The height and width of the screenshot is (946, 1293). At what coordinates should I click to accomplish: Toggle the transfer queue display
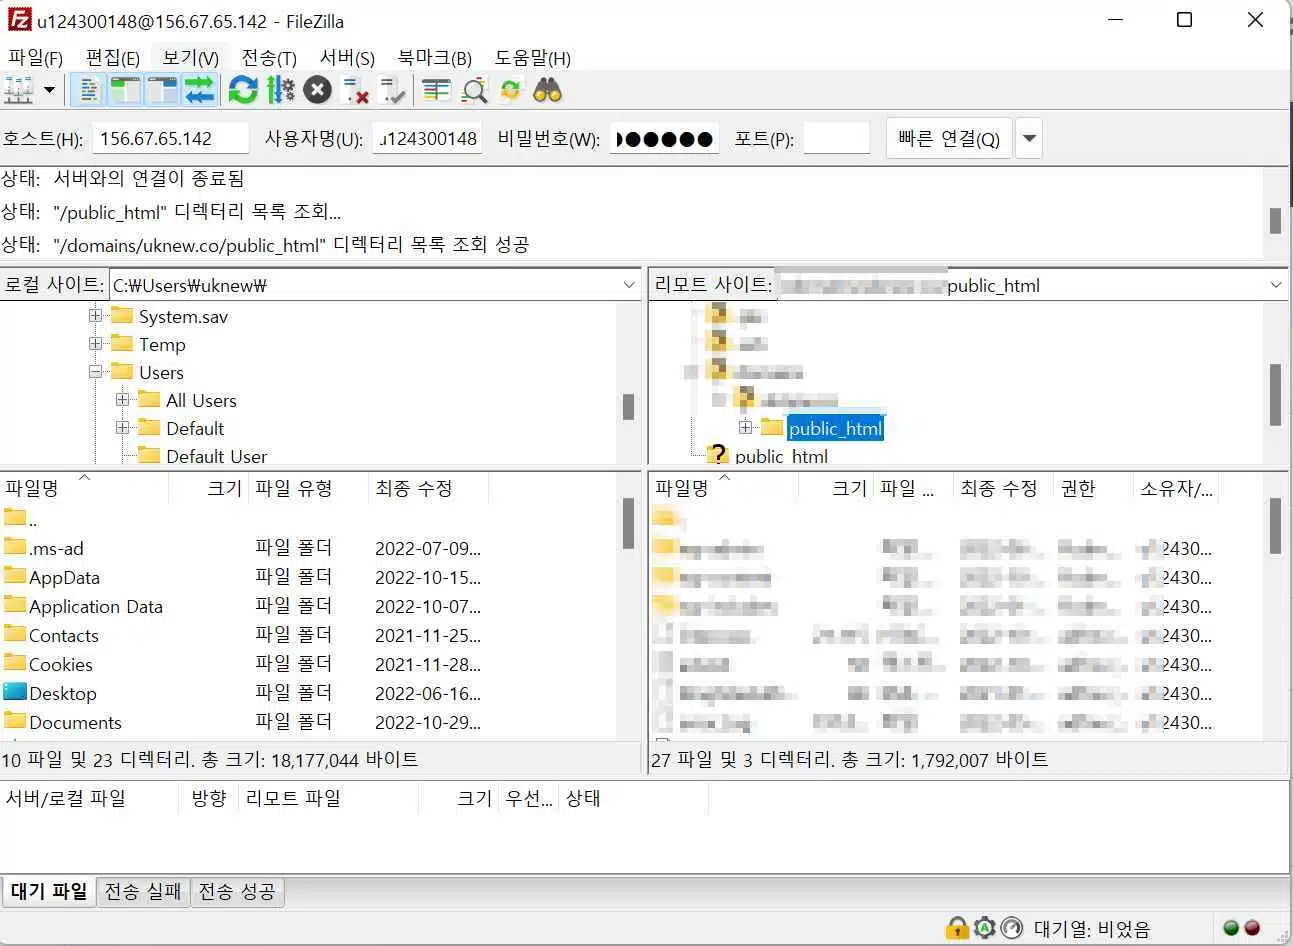point(199,91)
